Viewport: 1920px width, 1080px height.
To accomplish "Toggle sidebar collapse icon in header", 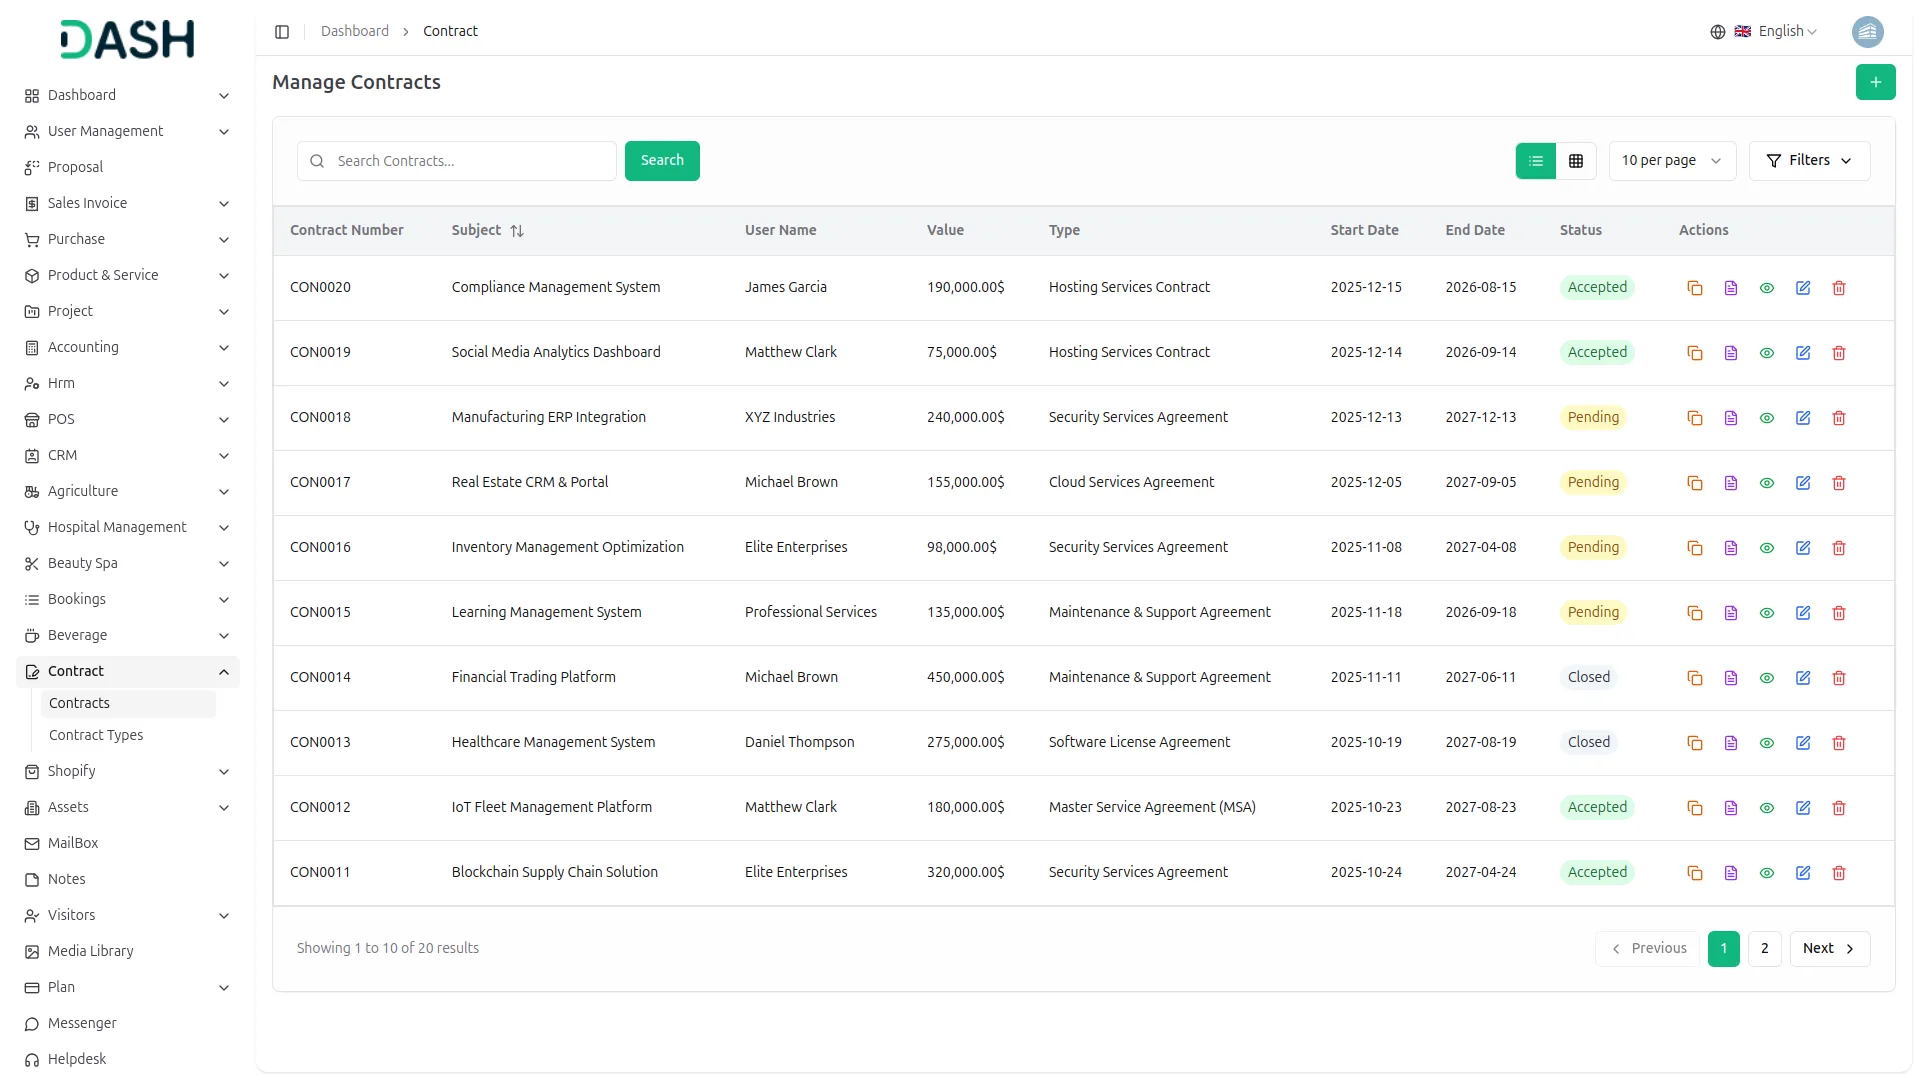I will click(282, 32).
